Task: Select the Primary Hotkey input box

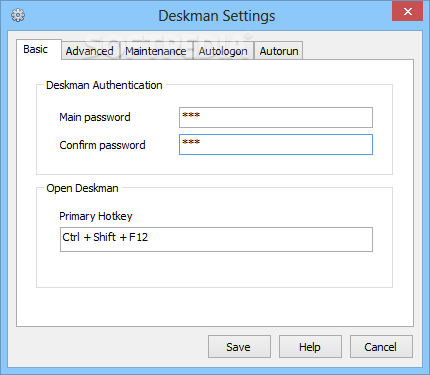Action: click(x=216, y=239)
